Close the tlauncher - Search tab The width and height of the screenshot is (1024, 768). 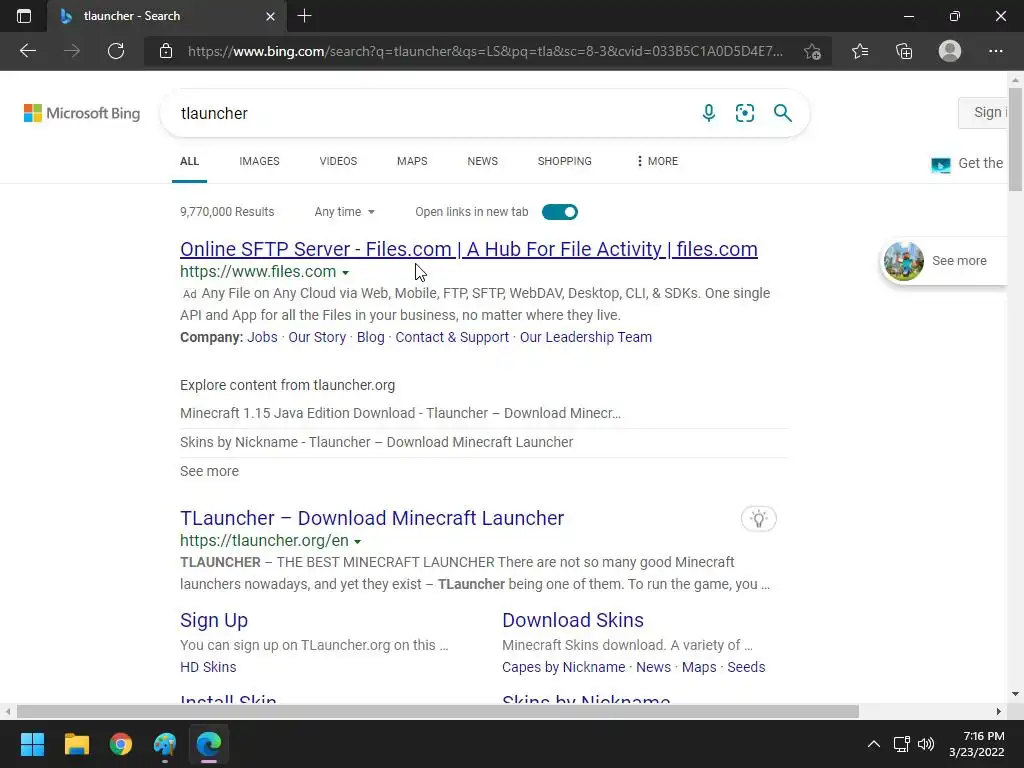coord(270,16)
